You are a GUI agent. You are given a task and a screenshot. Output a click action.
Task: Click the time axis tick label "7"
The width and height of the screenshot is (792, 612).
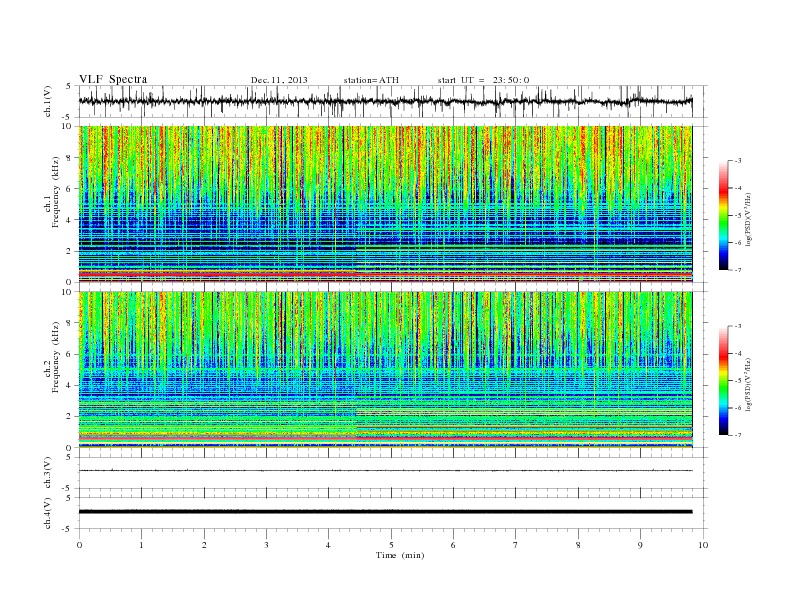(516, 545)
